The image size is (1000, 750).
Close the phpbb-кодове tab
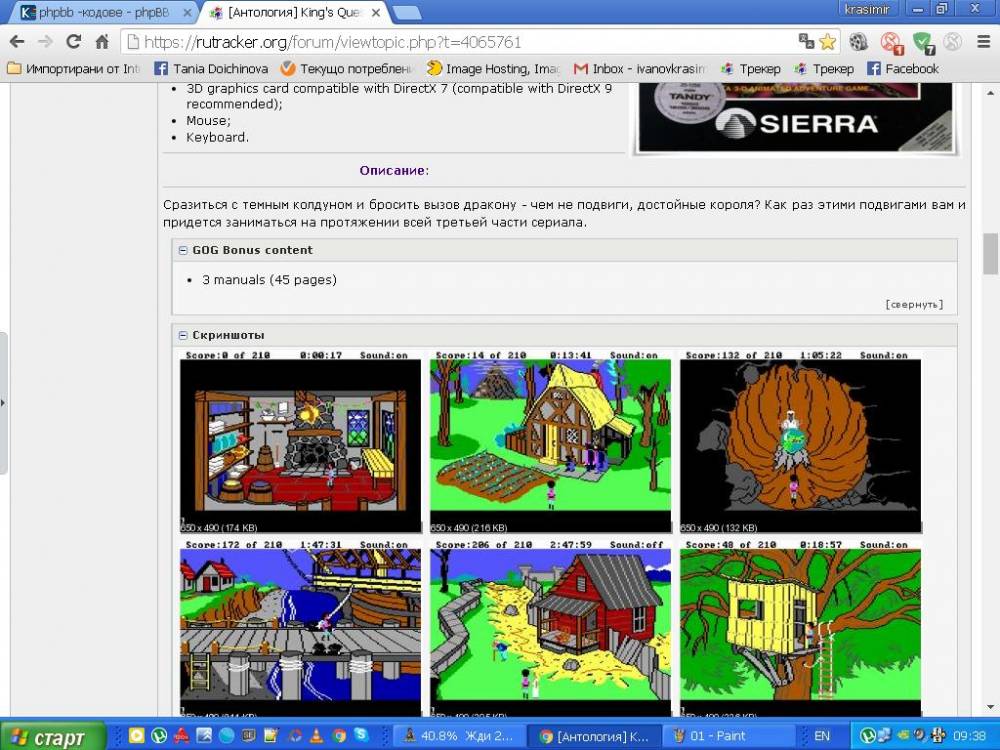click(188, 12)
